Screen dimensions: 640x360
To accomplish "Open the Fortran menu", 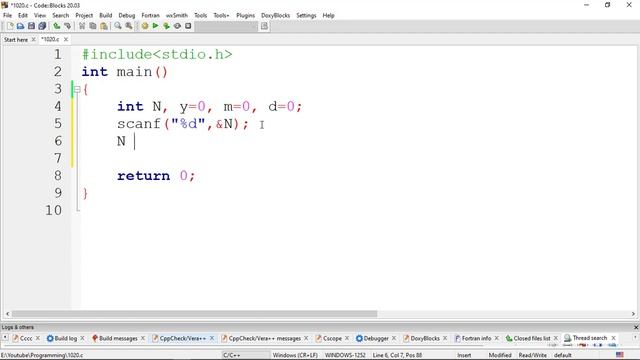I will tap(151, 16).
